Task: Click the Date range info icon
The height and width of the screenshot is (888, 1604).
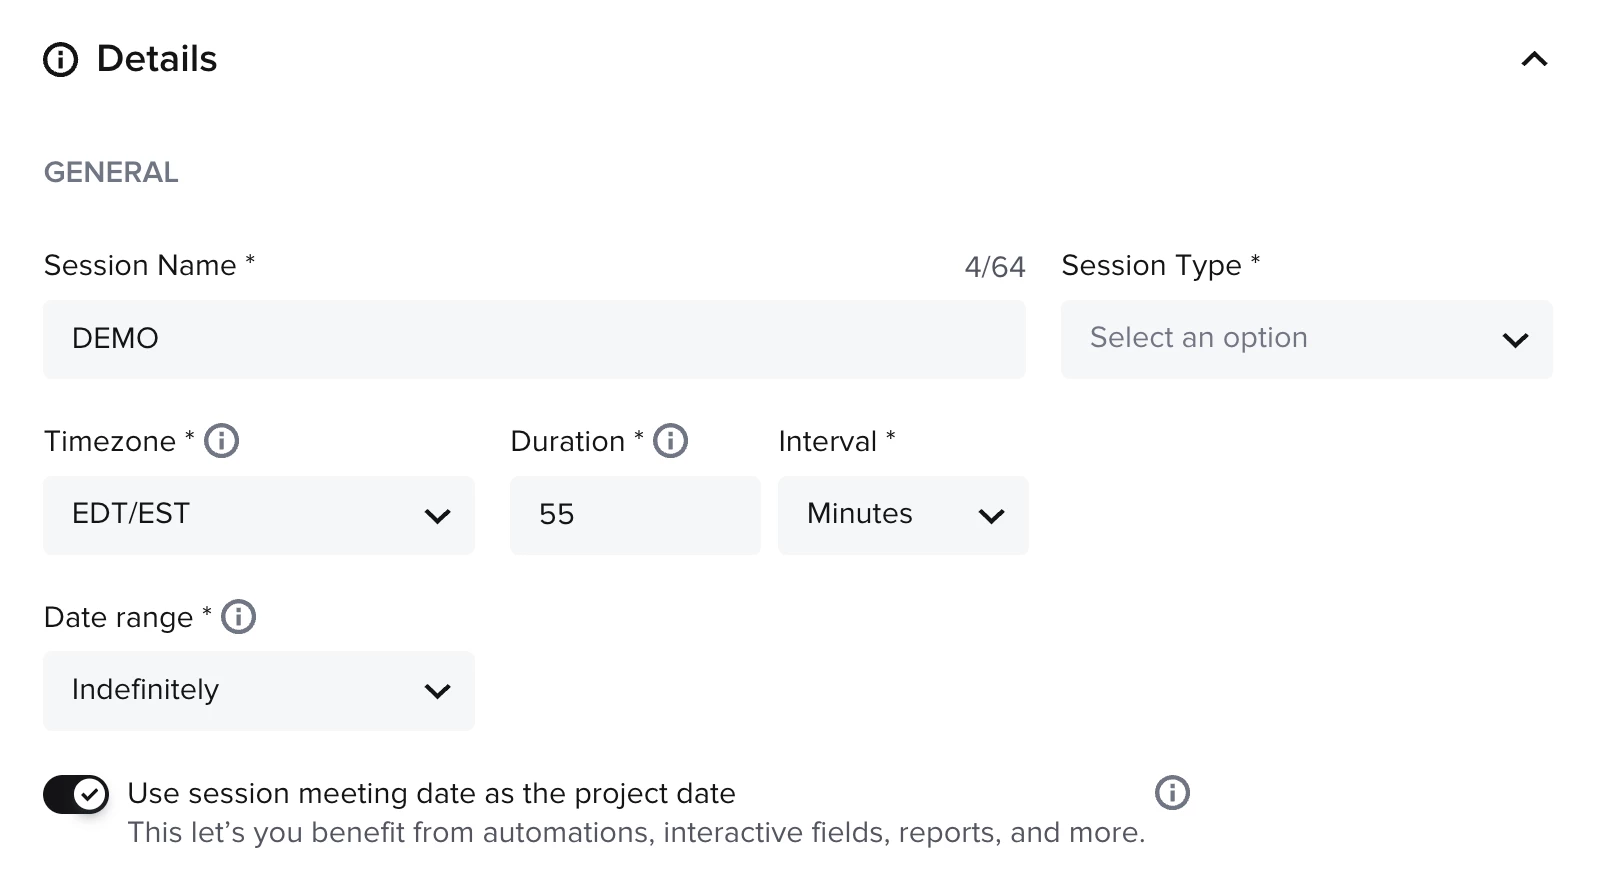Action: pyautogui.click(x=238, y=617)
